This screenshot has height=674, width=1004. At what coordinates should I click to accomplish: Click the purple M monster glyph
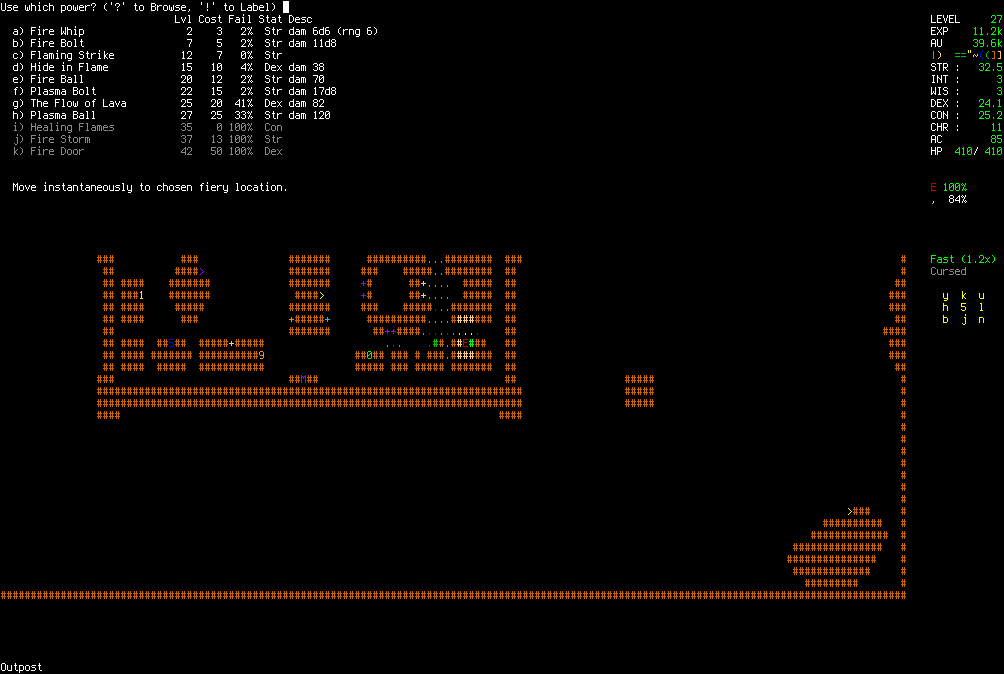click(x=304, y=380)
